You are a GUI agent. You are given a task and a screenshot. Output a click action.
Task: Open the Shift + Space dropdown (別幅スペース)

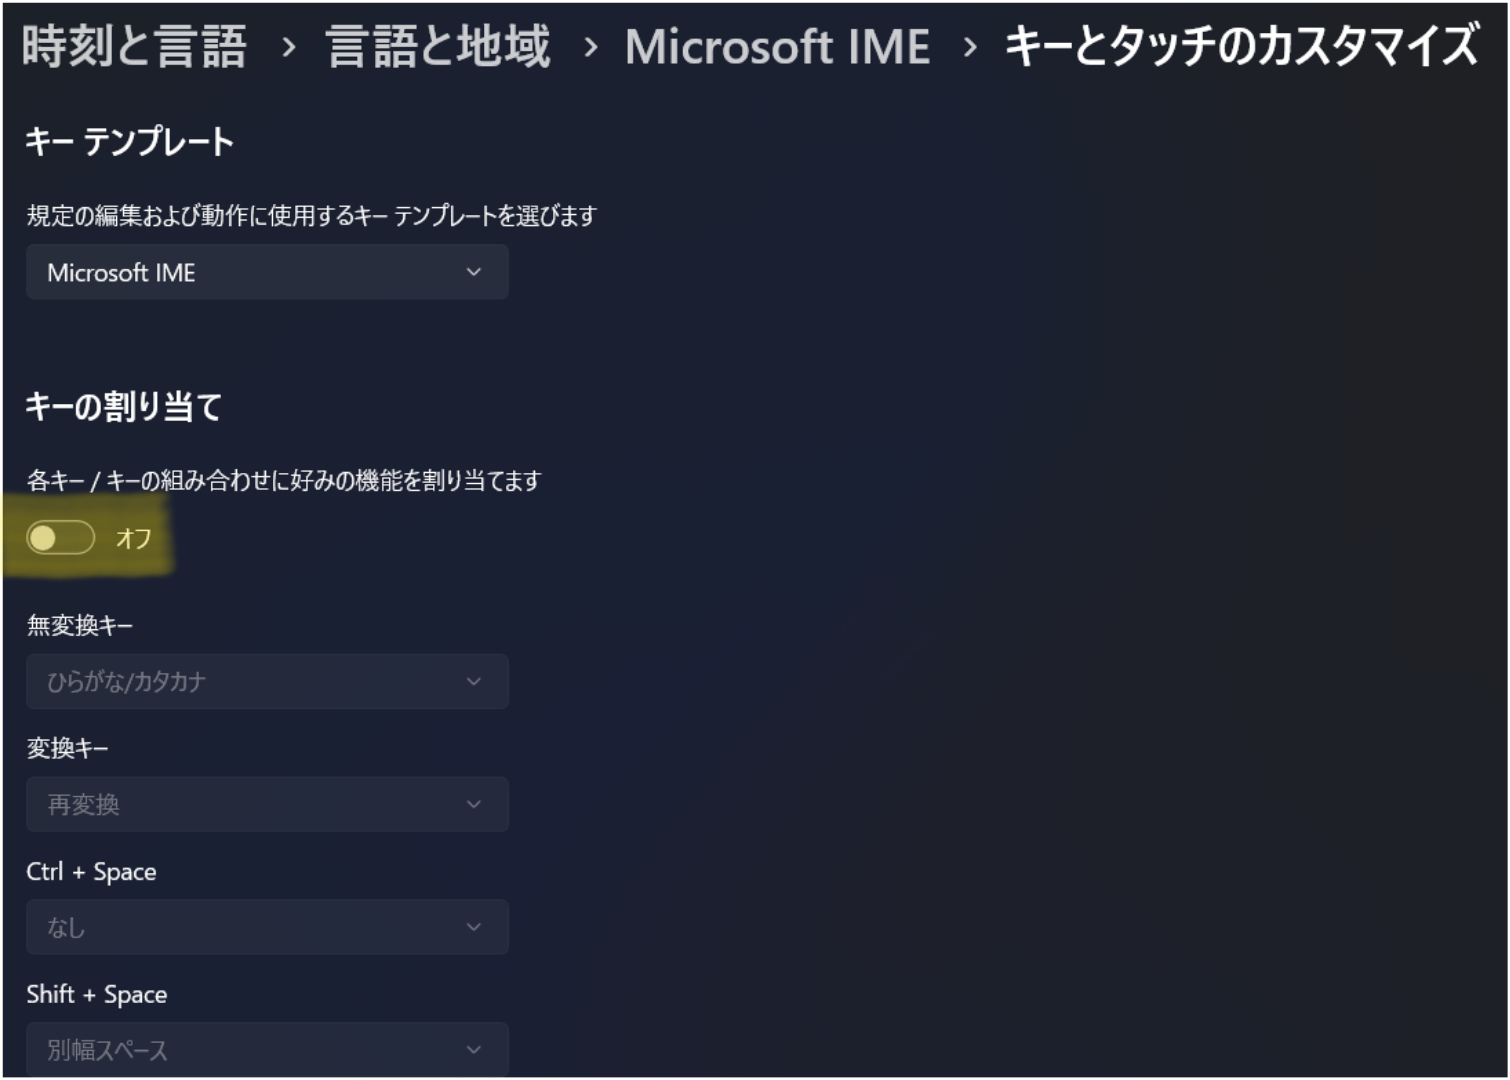pos(267,1049)
